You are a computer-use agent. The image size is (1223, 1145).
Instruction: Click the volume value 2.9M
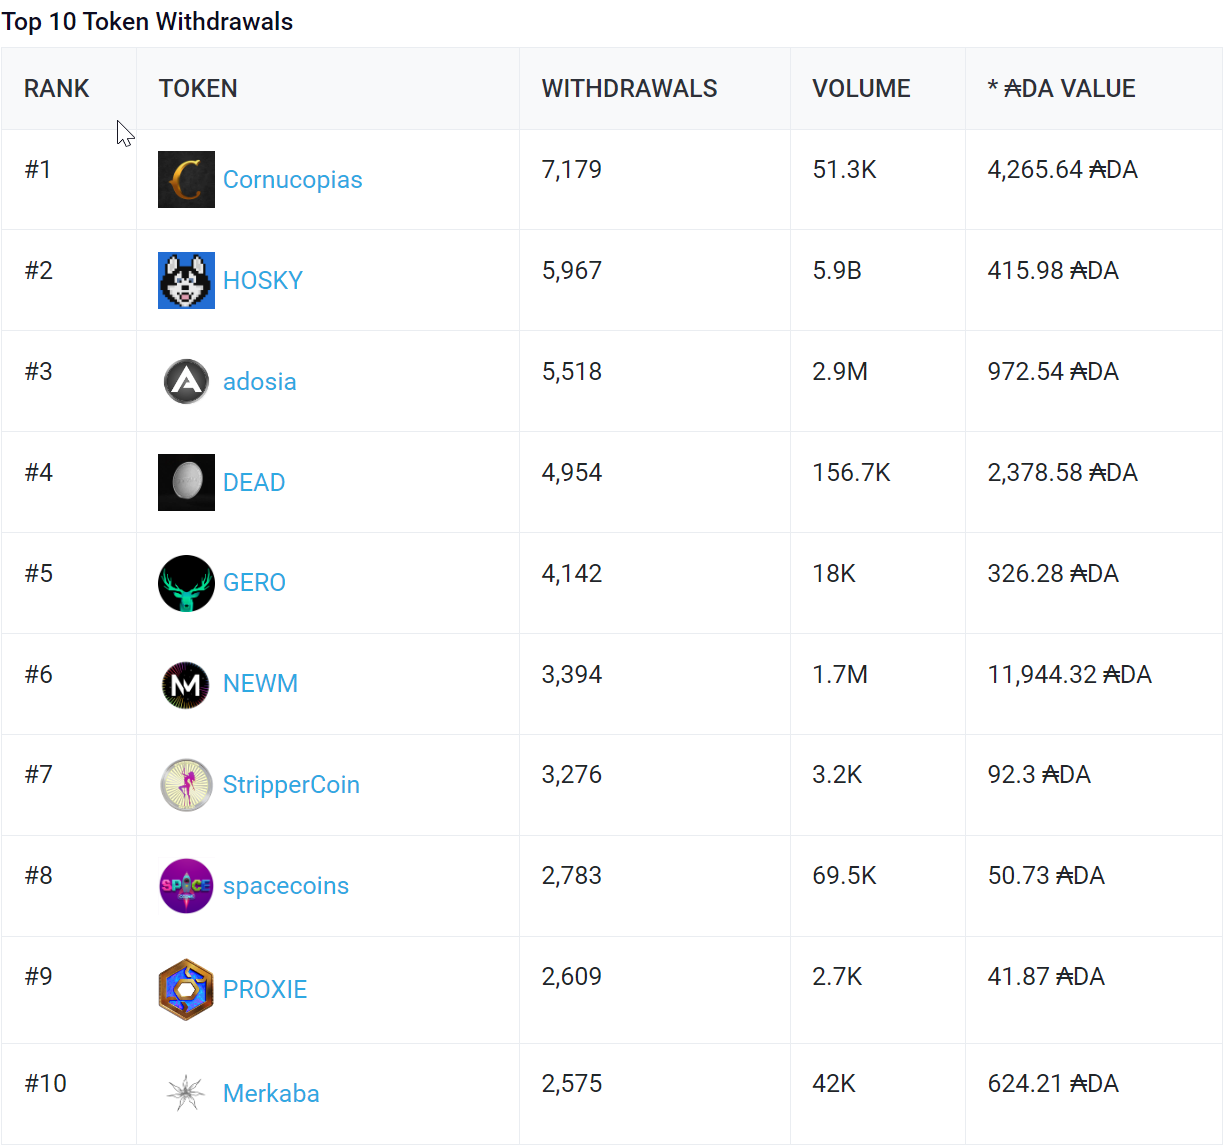pos(840,372)
